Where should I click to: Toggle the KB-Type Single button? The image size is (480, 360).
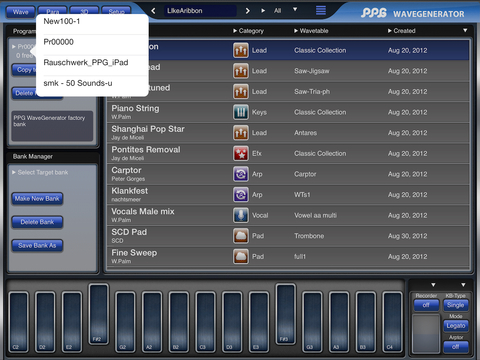[456, 305]
